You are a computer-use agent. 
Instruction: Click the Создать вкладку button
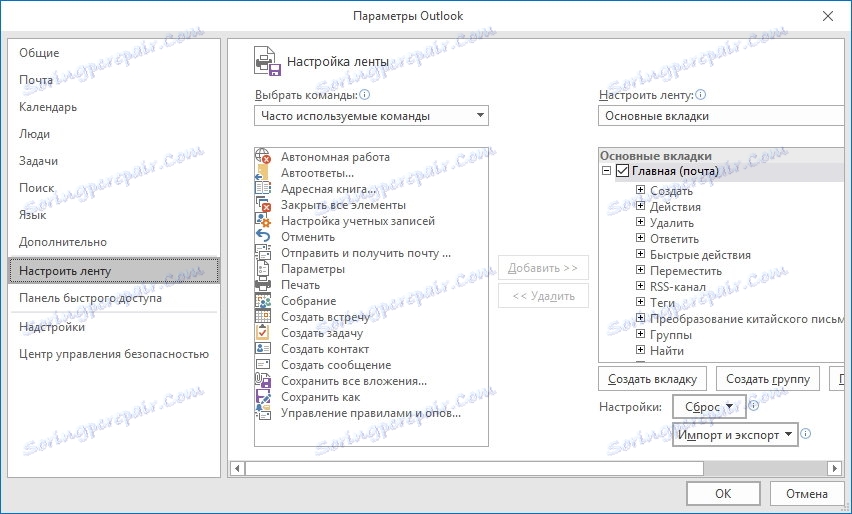click(x=653, y=379)
